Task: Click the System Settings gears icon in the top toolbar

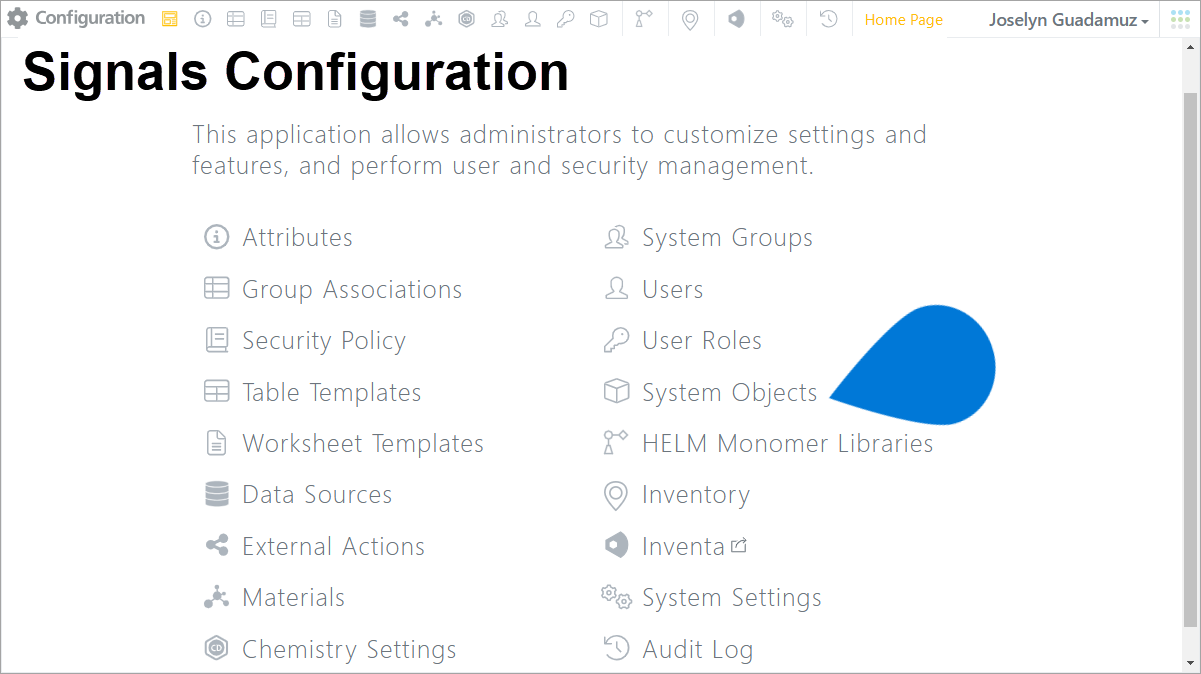Action: (783, 19)
